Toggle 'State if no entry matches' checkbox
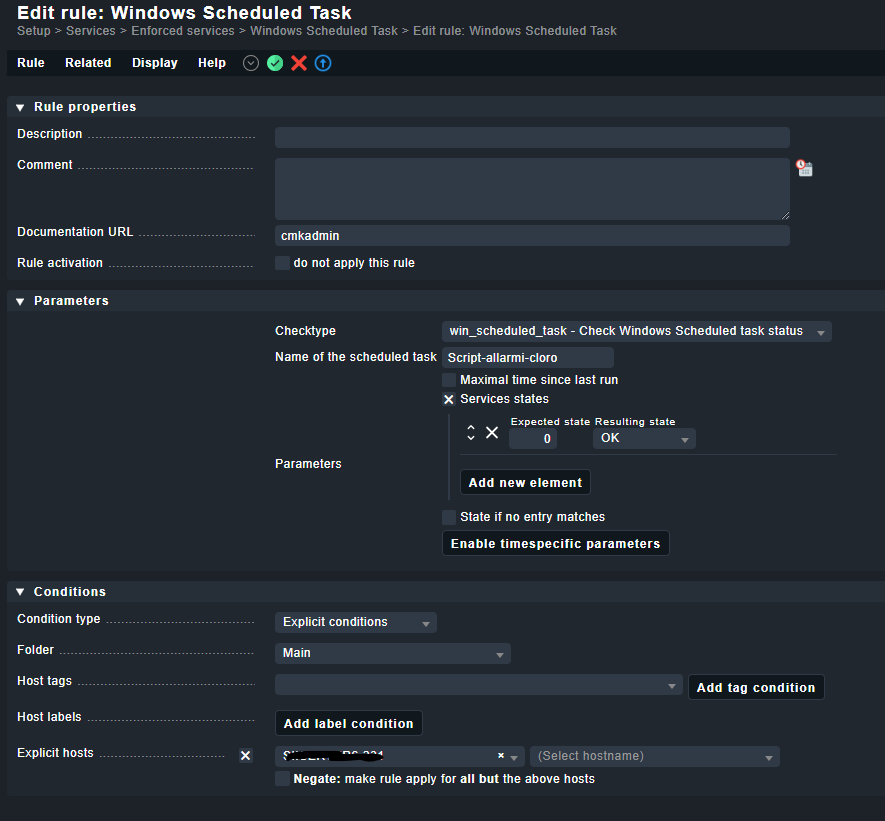This screenshot has width=885, height=821. (x=449, y=517)
